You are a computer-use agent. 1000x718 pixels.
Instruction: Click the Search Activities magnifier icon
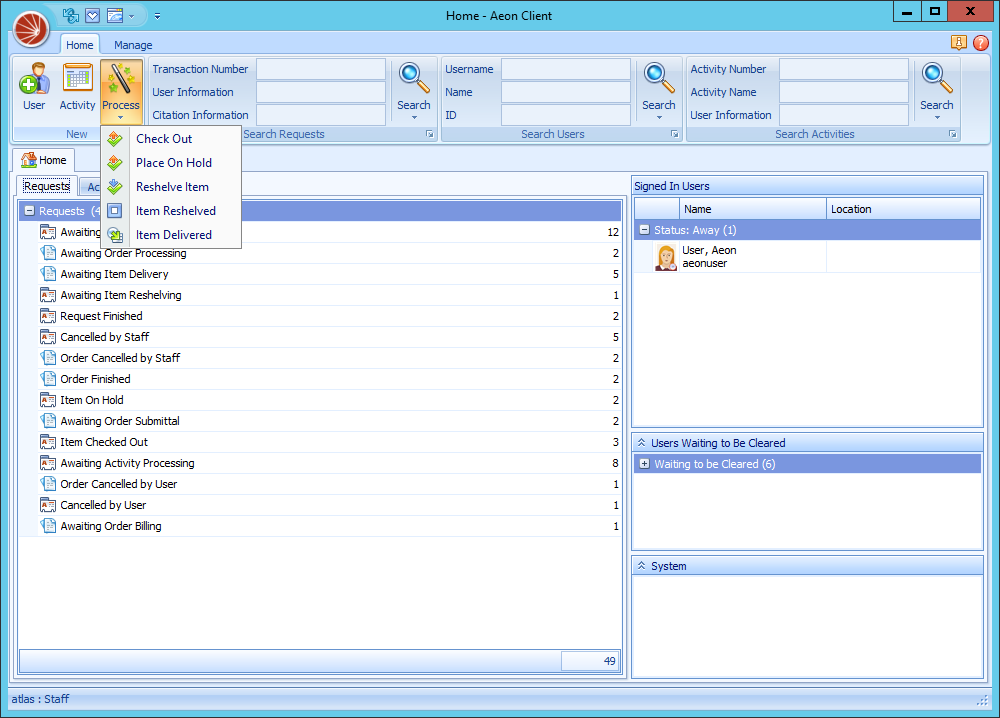(x=936, y=78)
